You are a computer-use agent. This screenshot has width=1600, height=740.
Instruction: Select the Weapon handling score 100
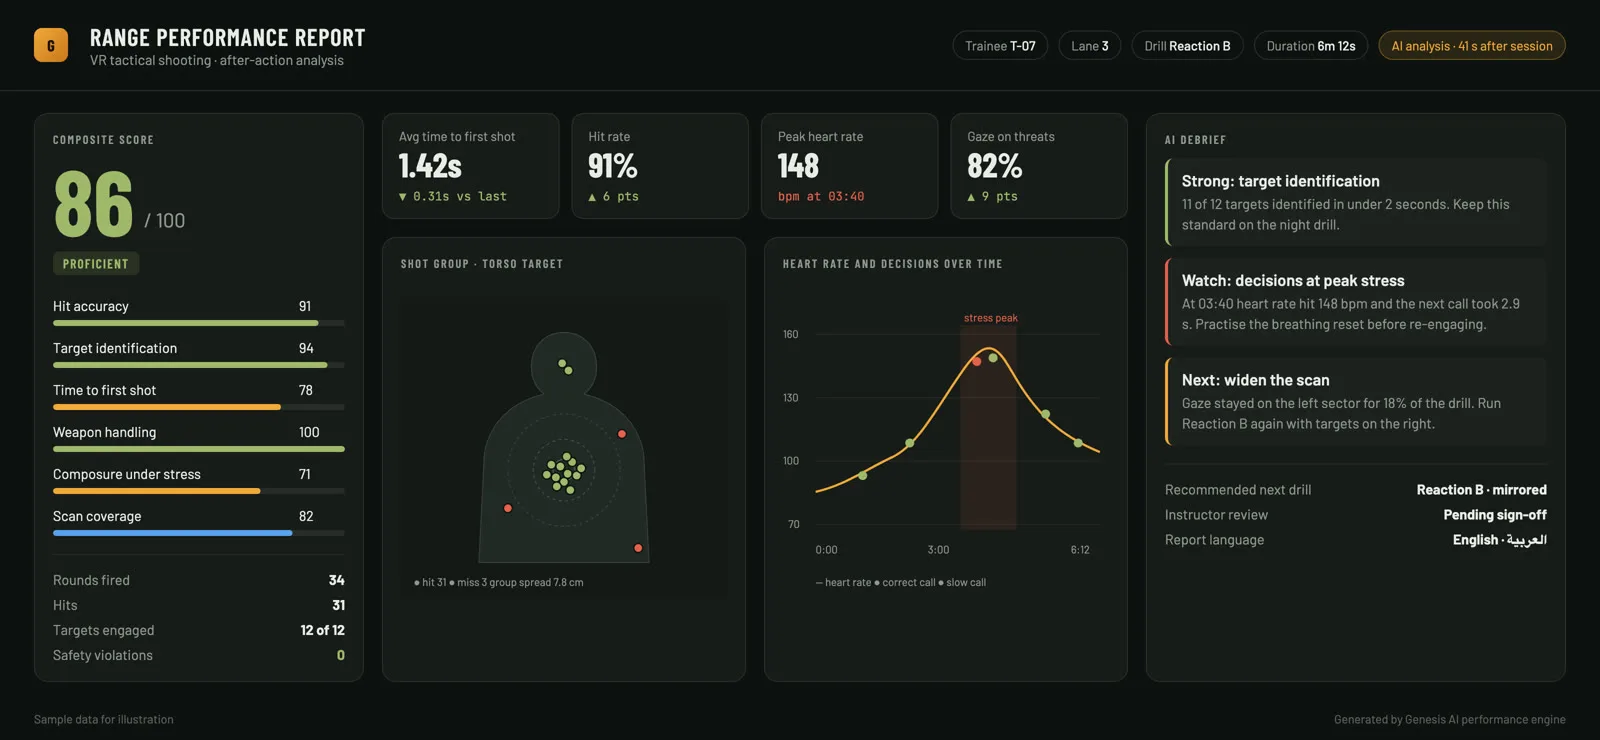pyautogui.click(x=309, y=432)
